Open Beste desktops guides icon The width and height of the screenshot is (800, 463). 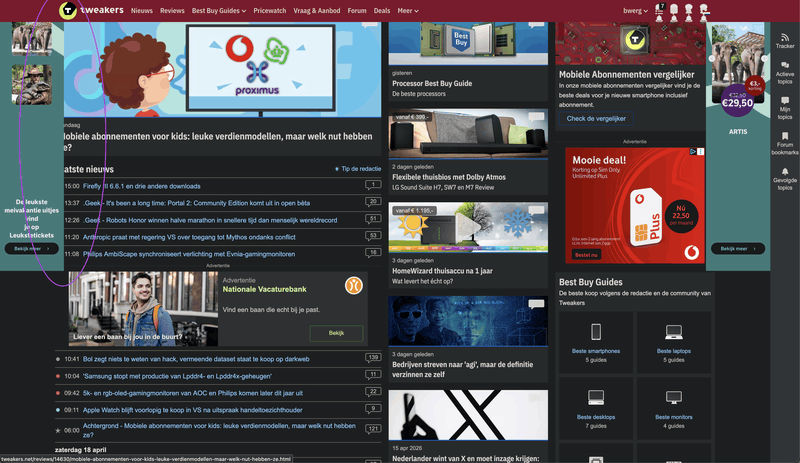coord(596,397)
